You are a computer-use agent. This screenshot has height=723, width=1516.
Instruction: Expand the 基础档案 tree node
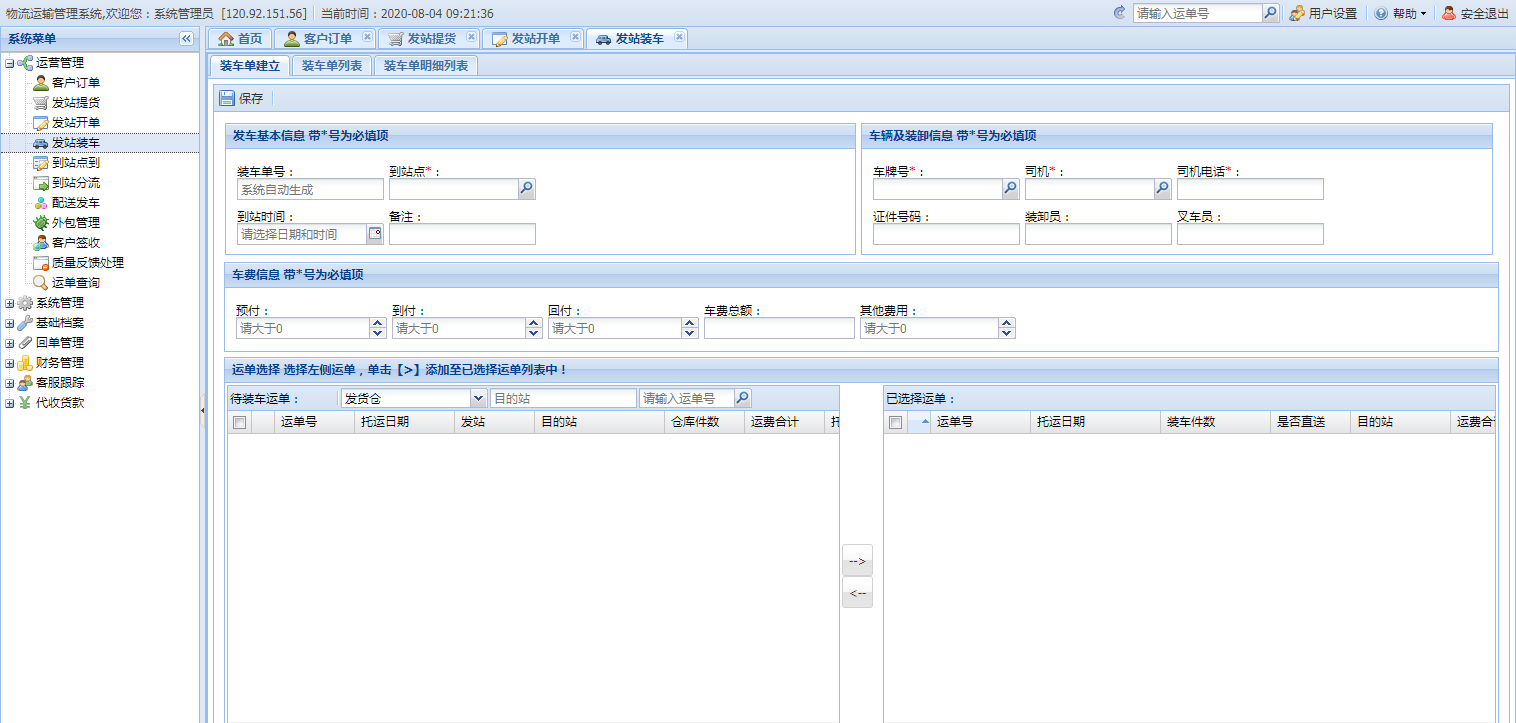[x=10, y=323]
